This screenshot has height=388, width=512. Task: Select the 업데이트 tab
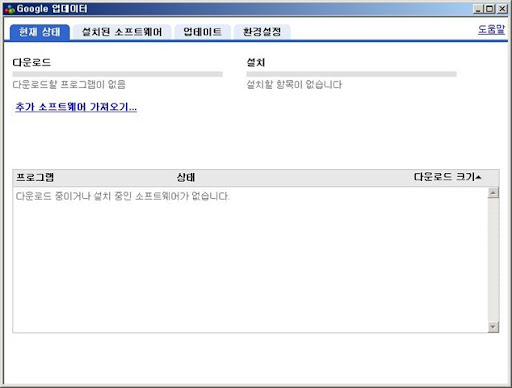coord(202,32)
